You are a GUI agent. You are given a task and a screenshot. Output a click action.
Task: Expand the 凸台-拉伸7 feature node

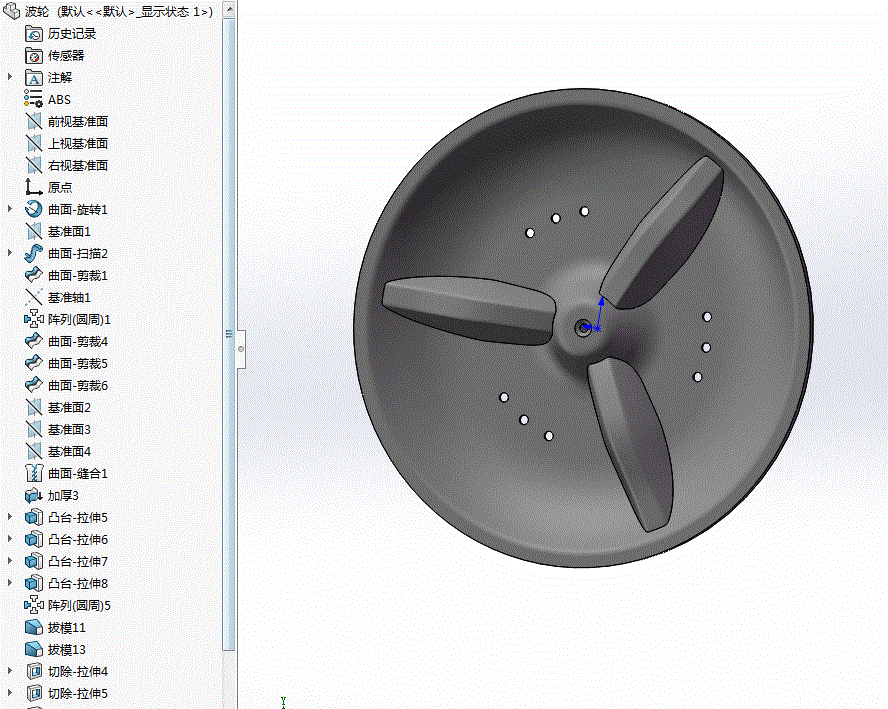[x=10, y=561]
